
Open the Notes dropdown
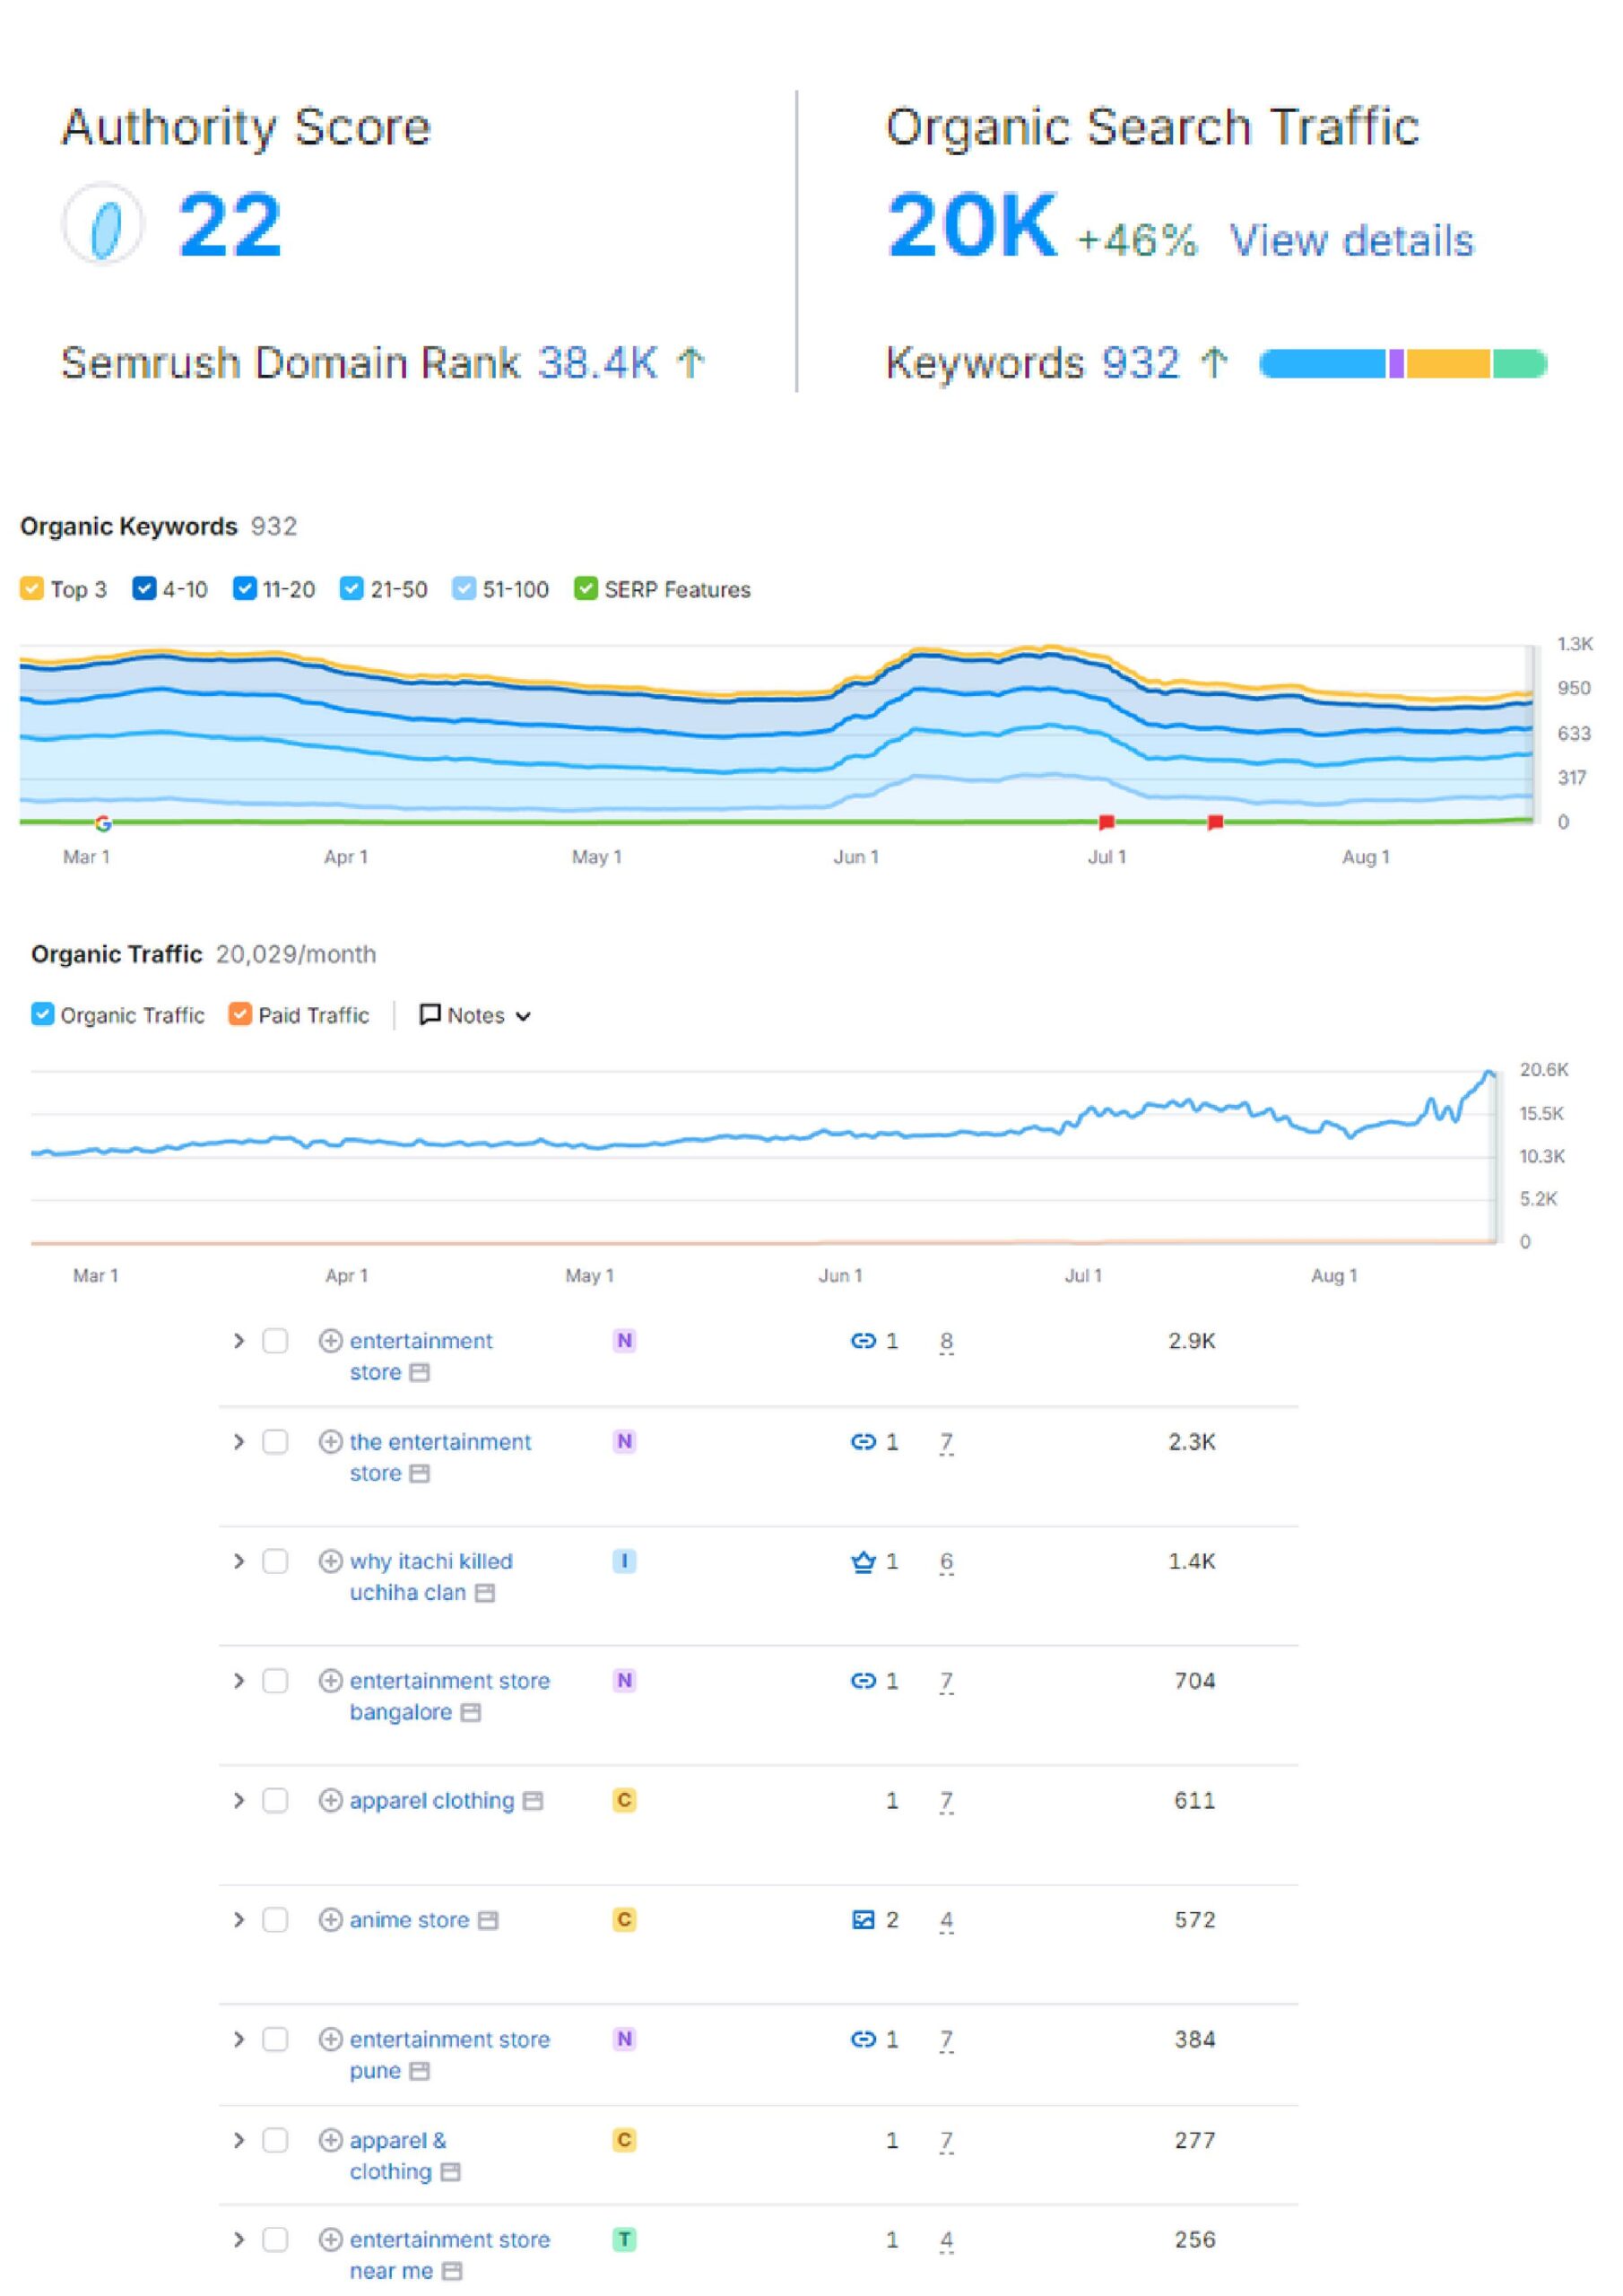point(476,1015)
